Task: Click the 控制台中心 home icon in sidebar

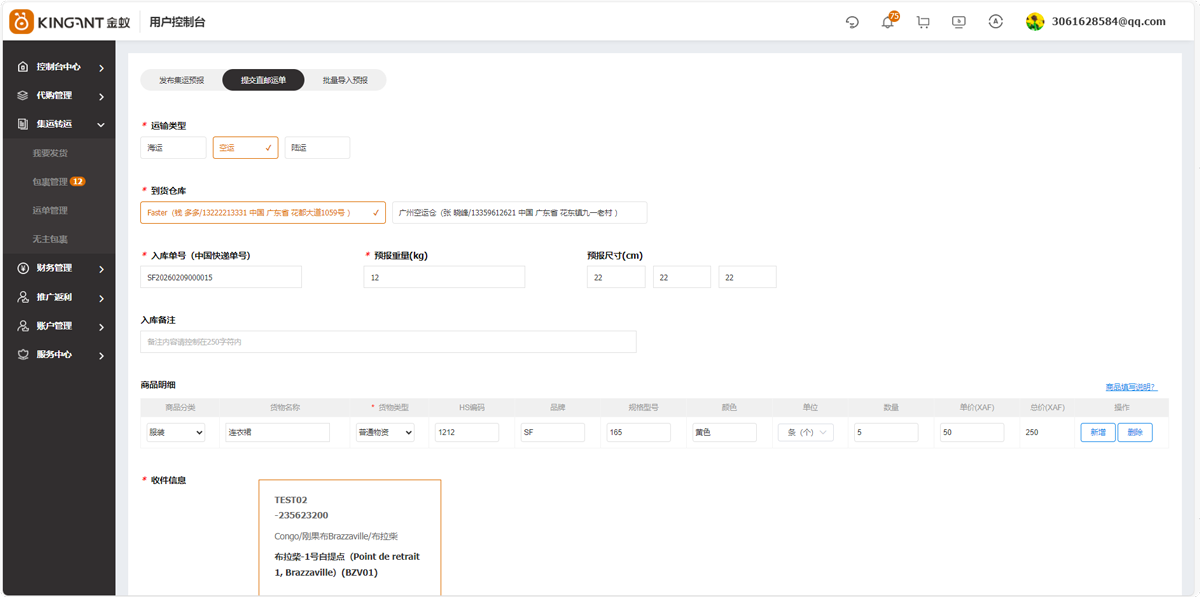Action: pos(23,67)
